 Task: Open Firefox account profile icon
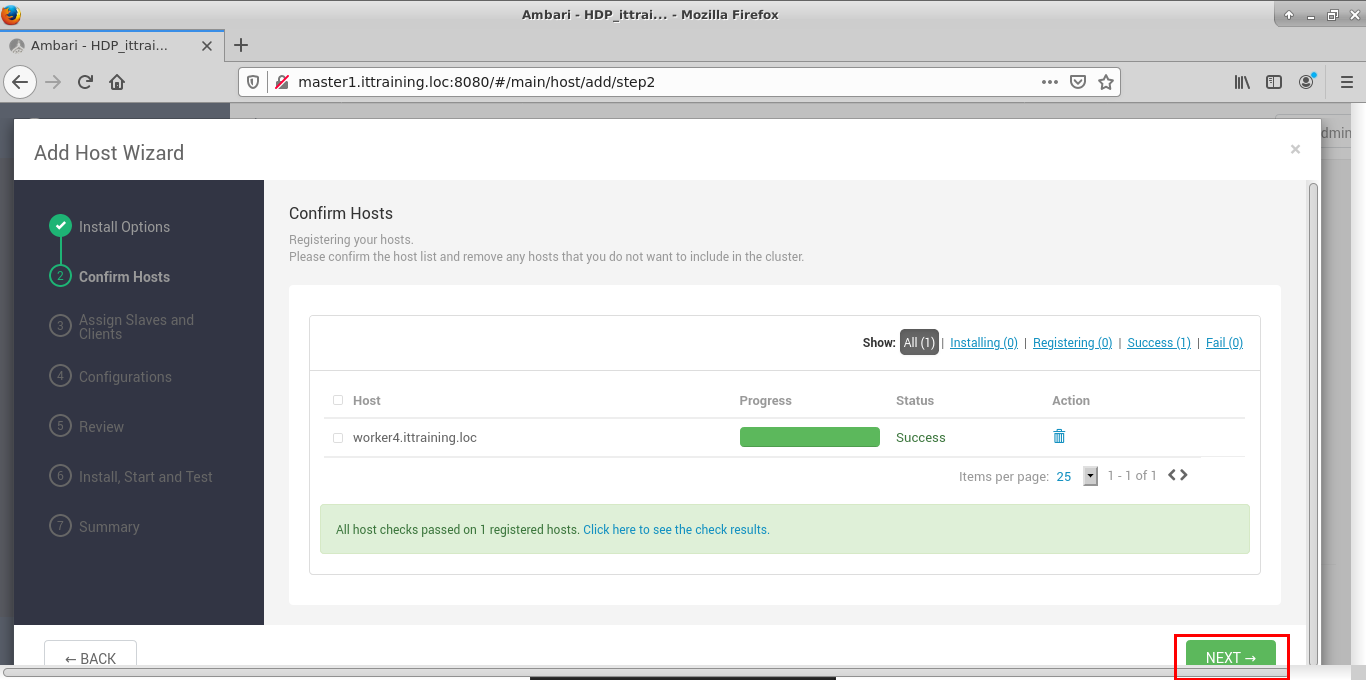coord(1306,82)
